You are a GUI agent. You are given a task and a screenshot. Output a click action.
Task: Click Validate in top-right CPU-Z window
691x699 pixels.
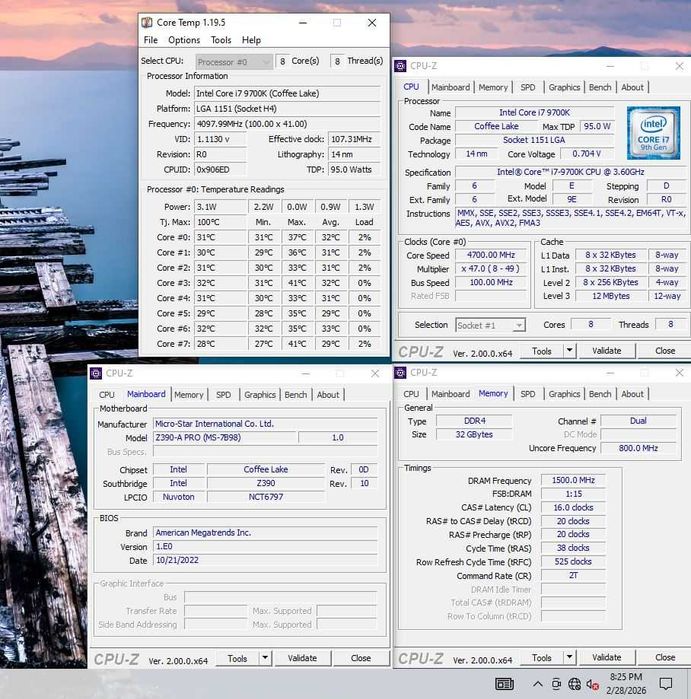[606, 351]
